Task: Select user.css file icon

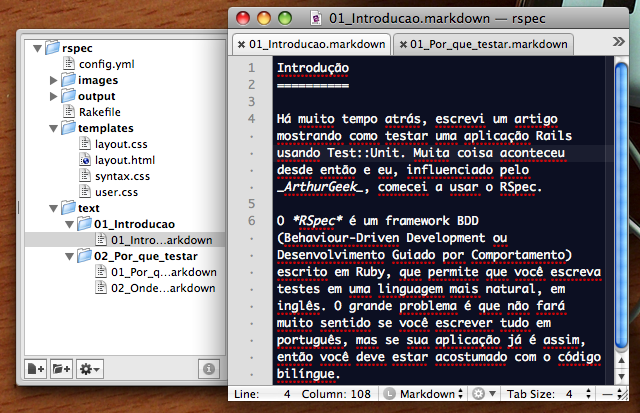Action: [85, 191]
